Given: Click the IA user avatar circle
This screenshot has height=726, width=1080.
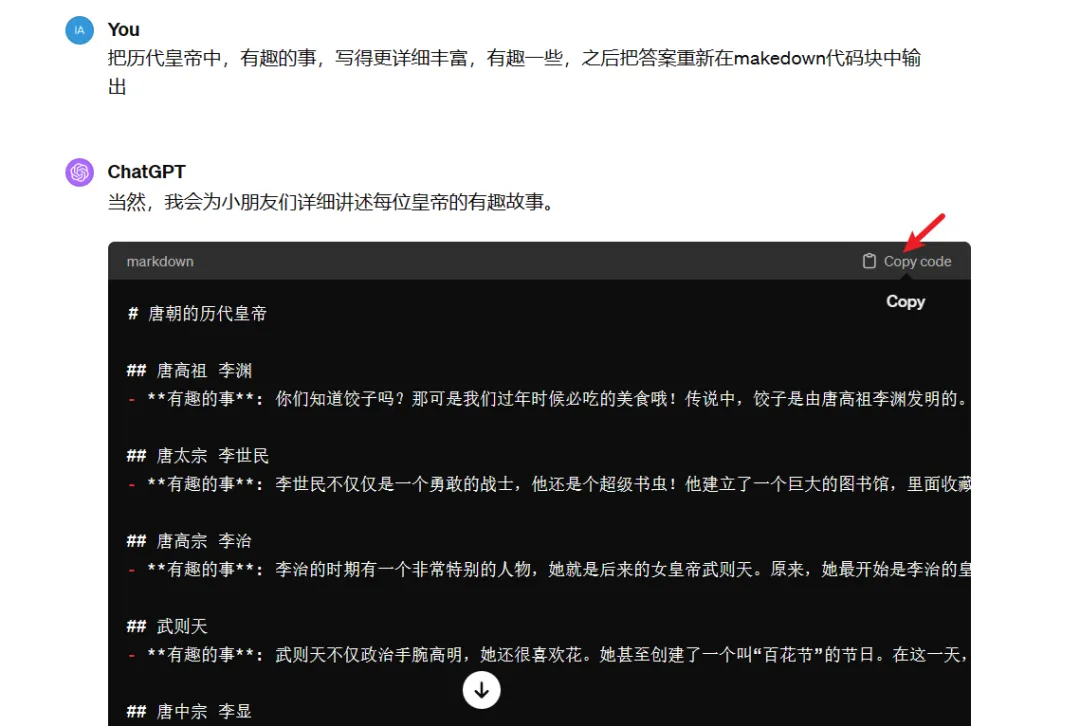Looking at the screenshot, I should tap(79, 30).
